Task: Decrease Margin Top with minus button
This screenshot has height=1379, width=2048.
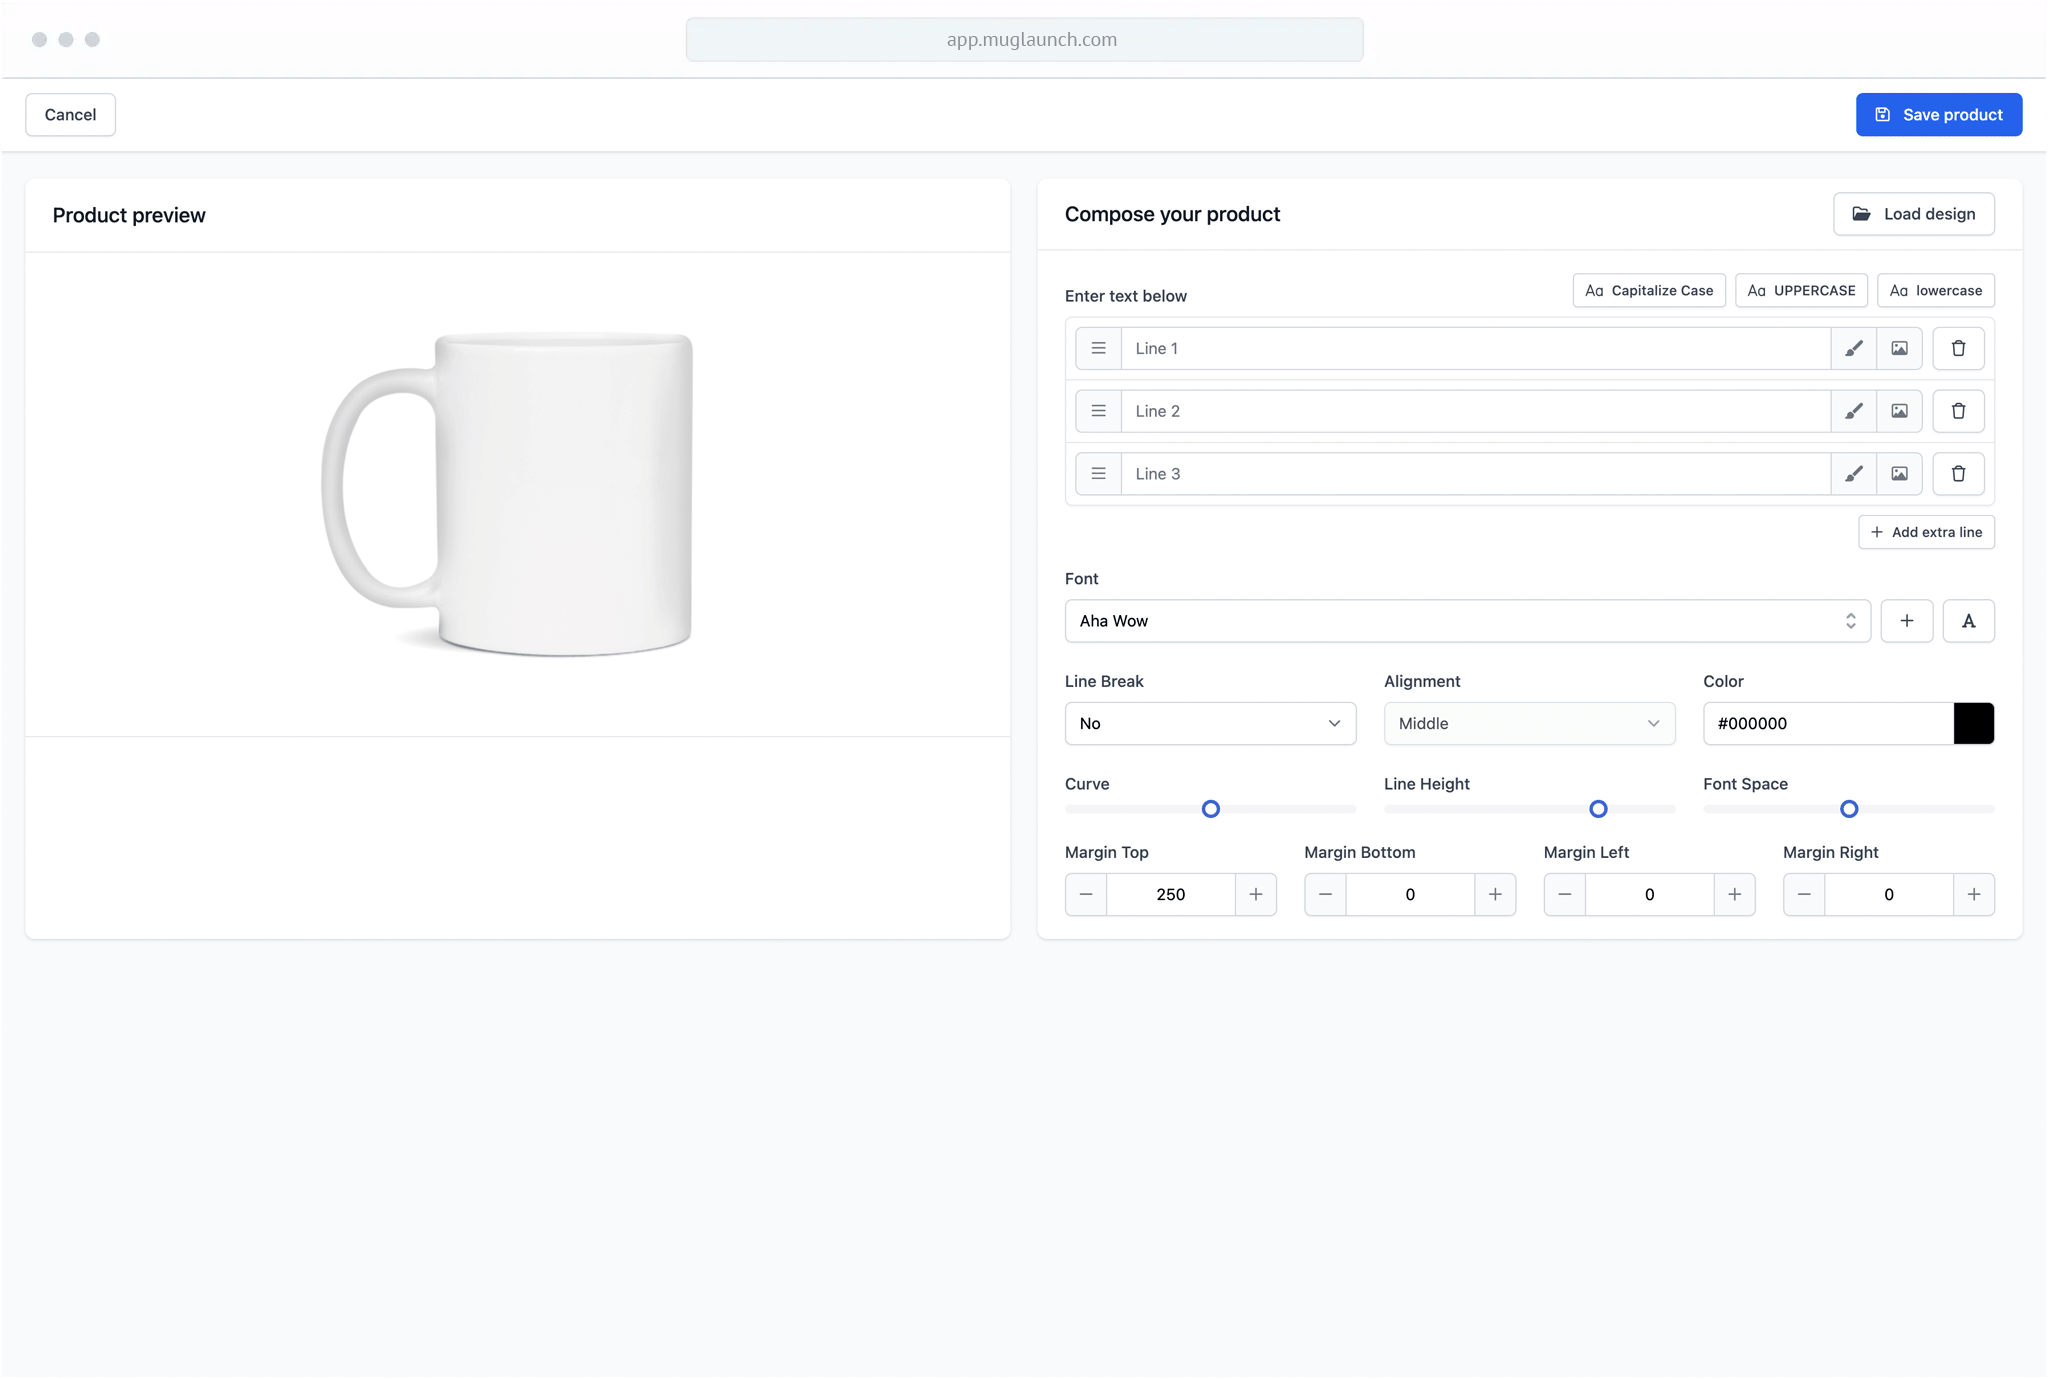Action: click(1086, 894)
